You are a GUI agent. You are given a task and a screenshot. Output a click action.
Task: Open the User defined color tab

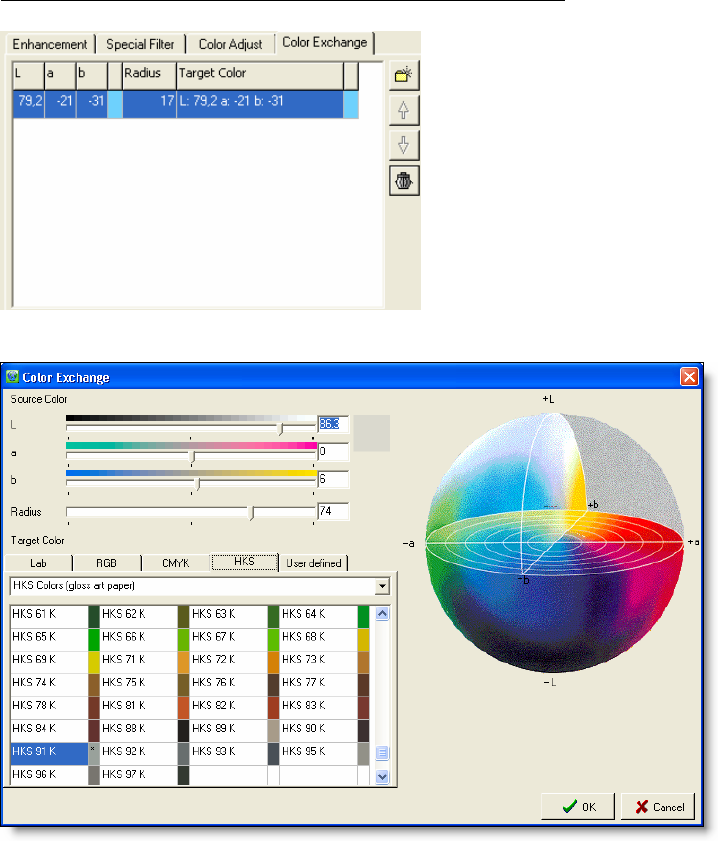[312, 563]
